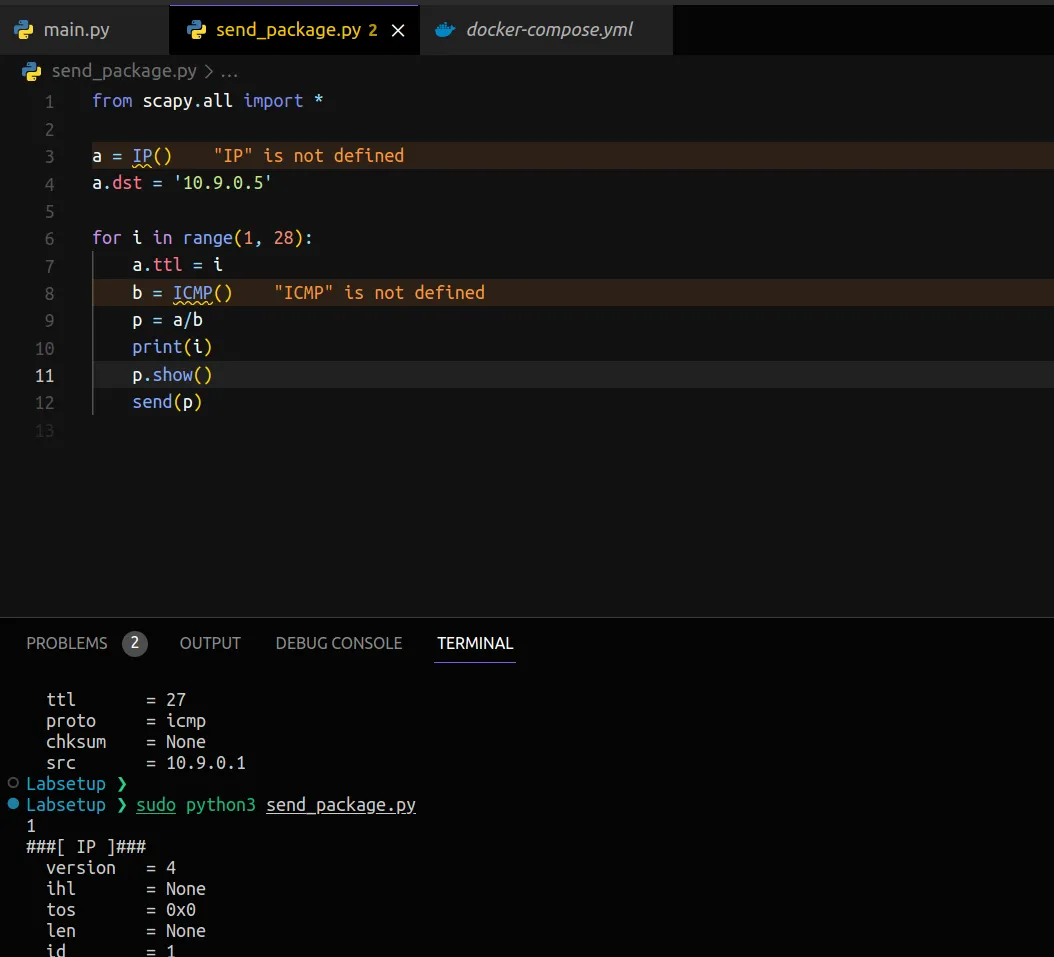
Task: Open the send_package.py breadcrumb file picker
Action: (123, 72)
